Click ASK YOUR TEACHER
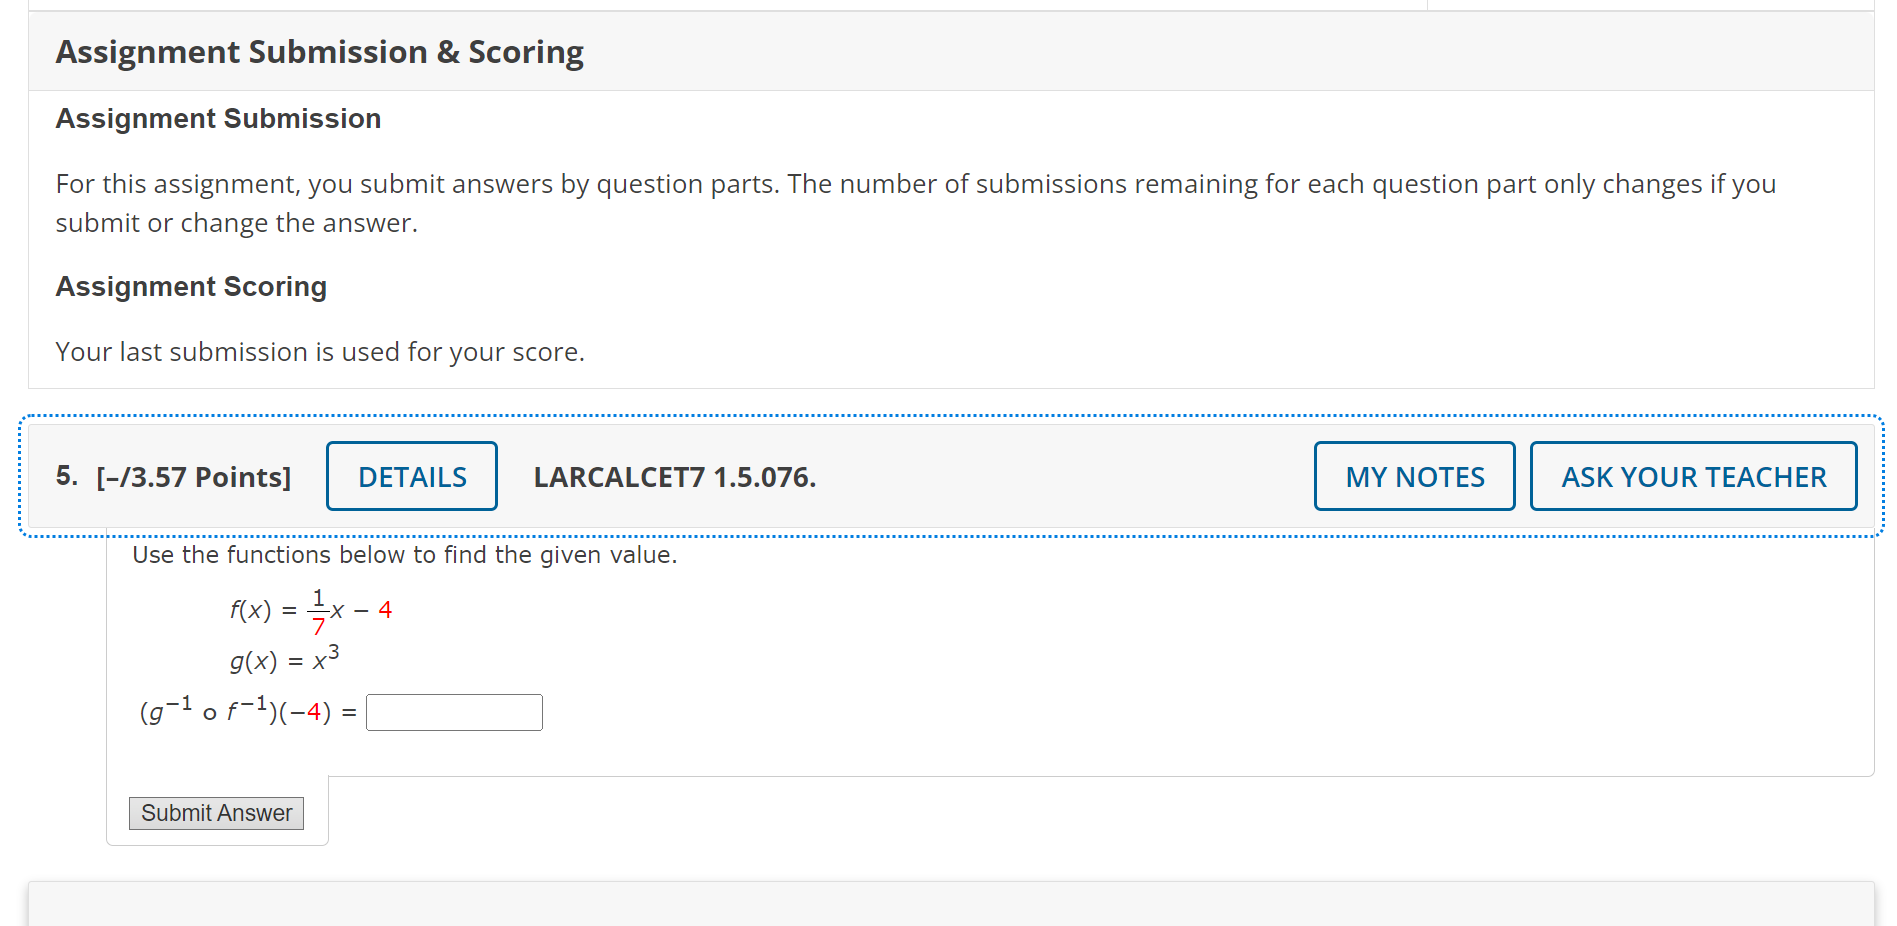The height and width of the screenshot is (926, 1897). 1692,476
